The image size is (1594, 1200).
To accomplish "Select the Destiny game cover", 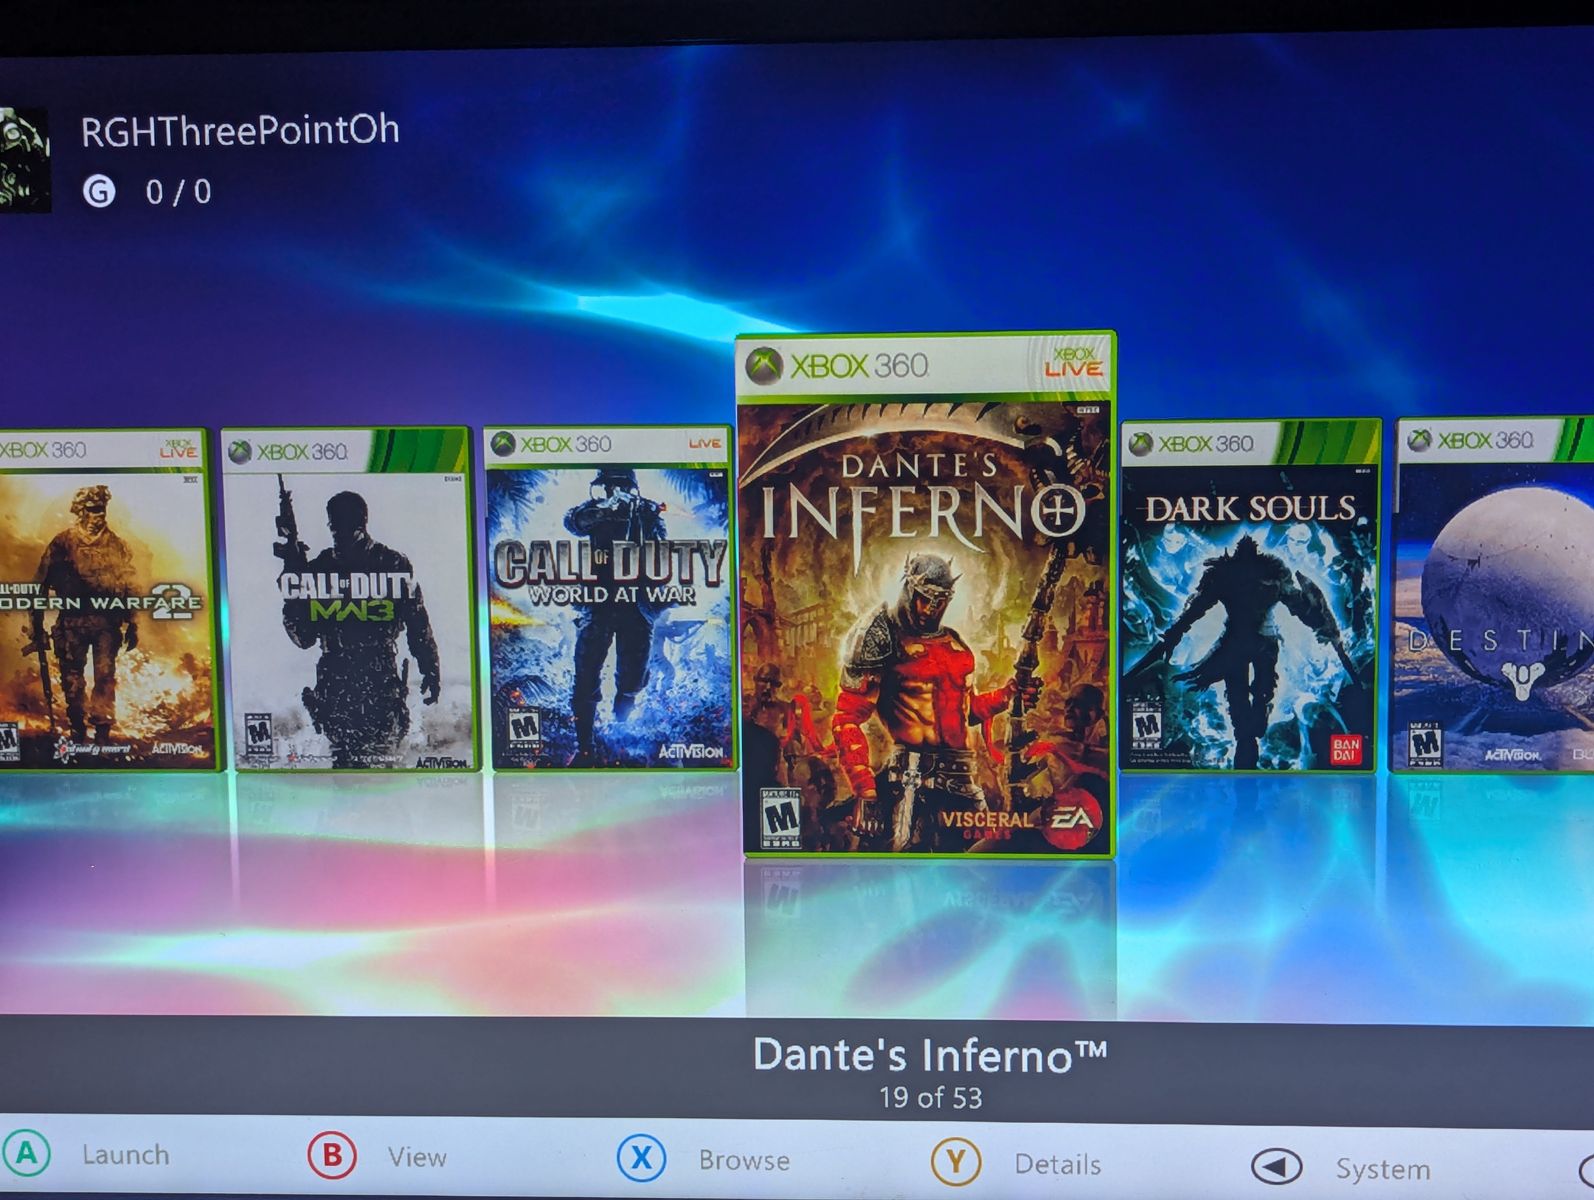I will click(1495, 595).
